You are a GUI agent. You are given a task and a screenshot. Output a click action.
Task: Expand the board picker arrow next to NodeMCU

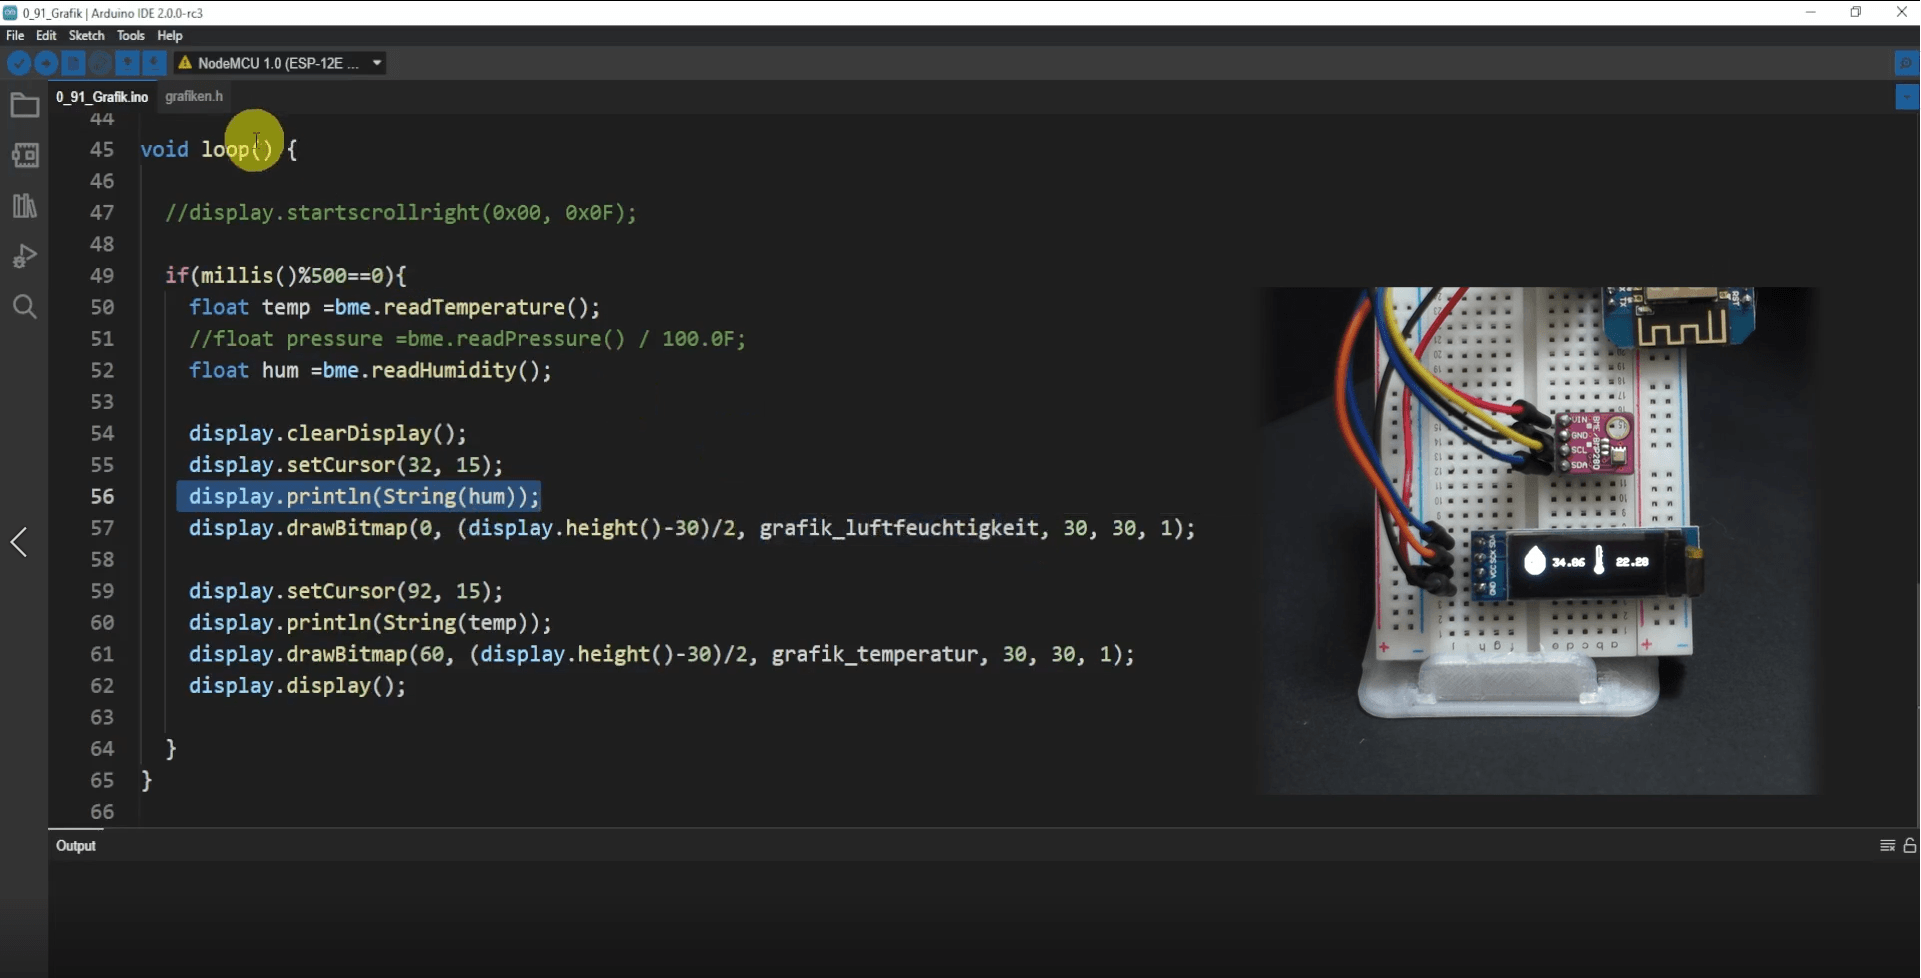click(x=377, y=63)
